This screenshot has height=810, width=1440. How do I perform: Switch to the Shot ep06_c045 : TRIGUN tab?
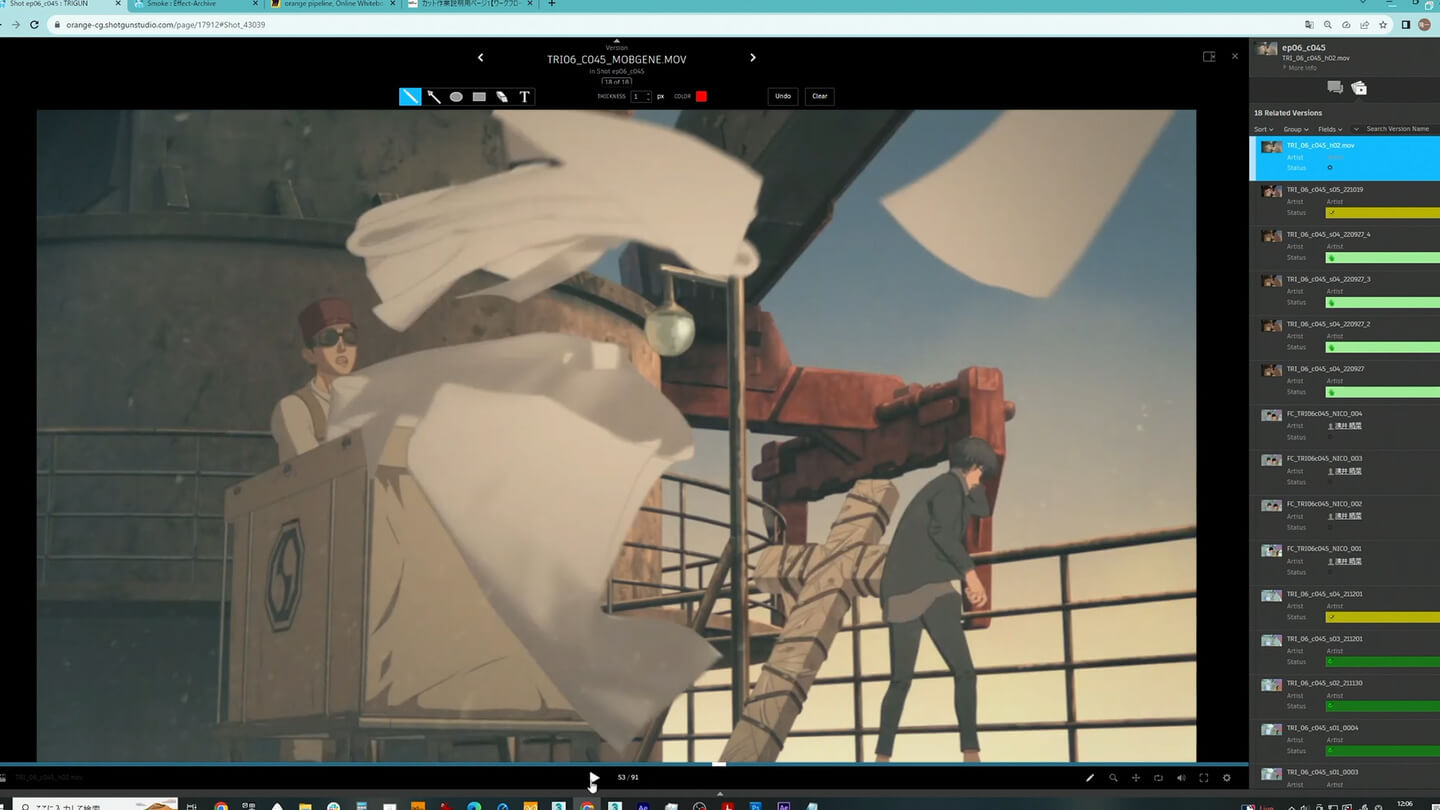tap(58, 4)
